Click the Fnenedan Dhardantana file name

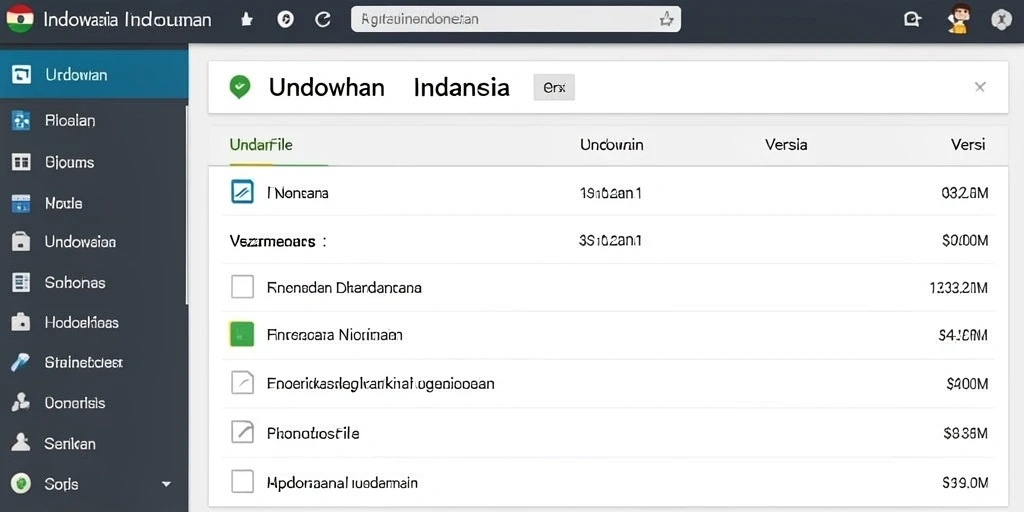pyautogui.click(x=344, y=287)
